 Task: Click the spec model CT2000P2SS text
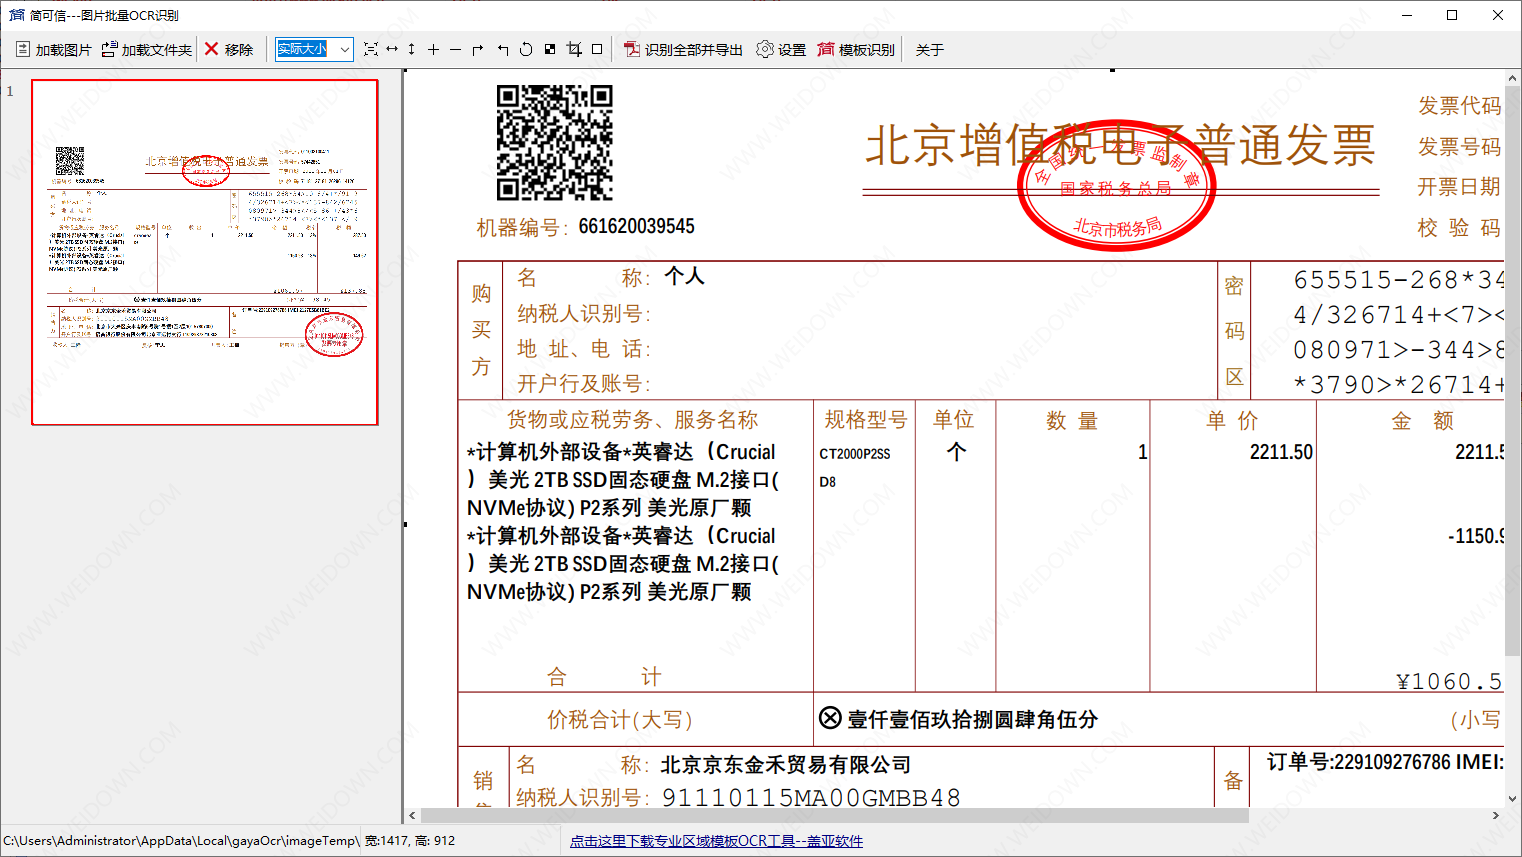click(x=855, y=454)
